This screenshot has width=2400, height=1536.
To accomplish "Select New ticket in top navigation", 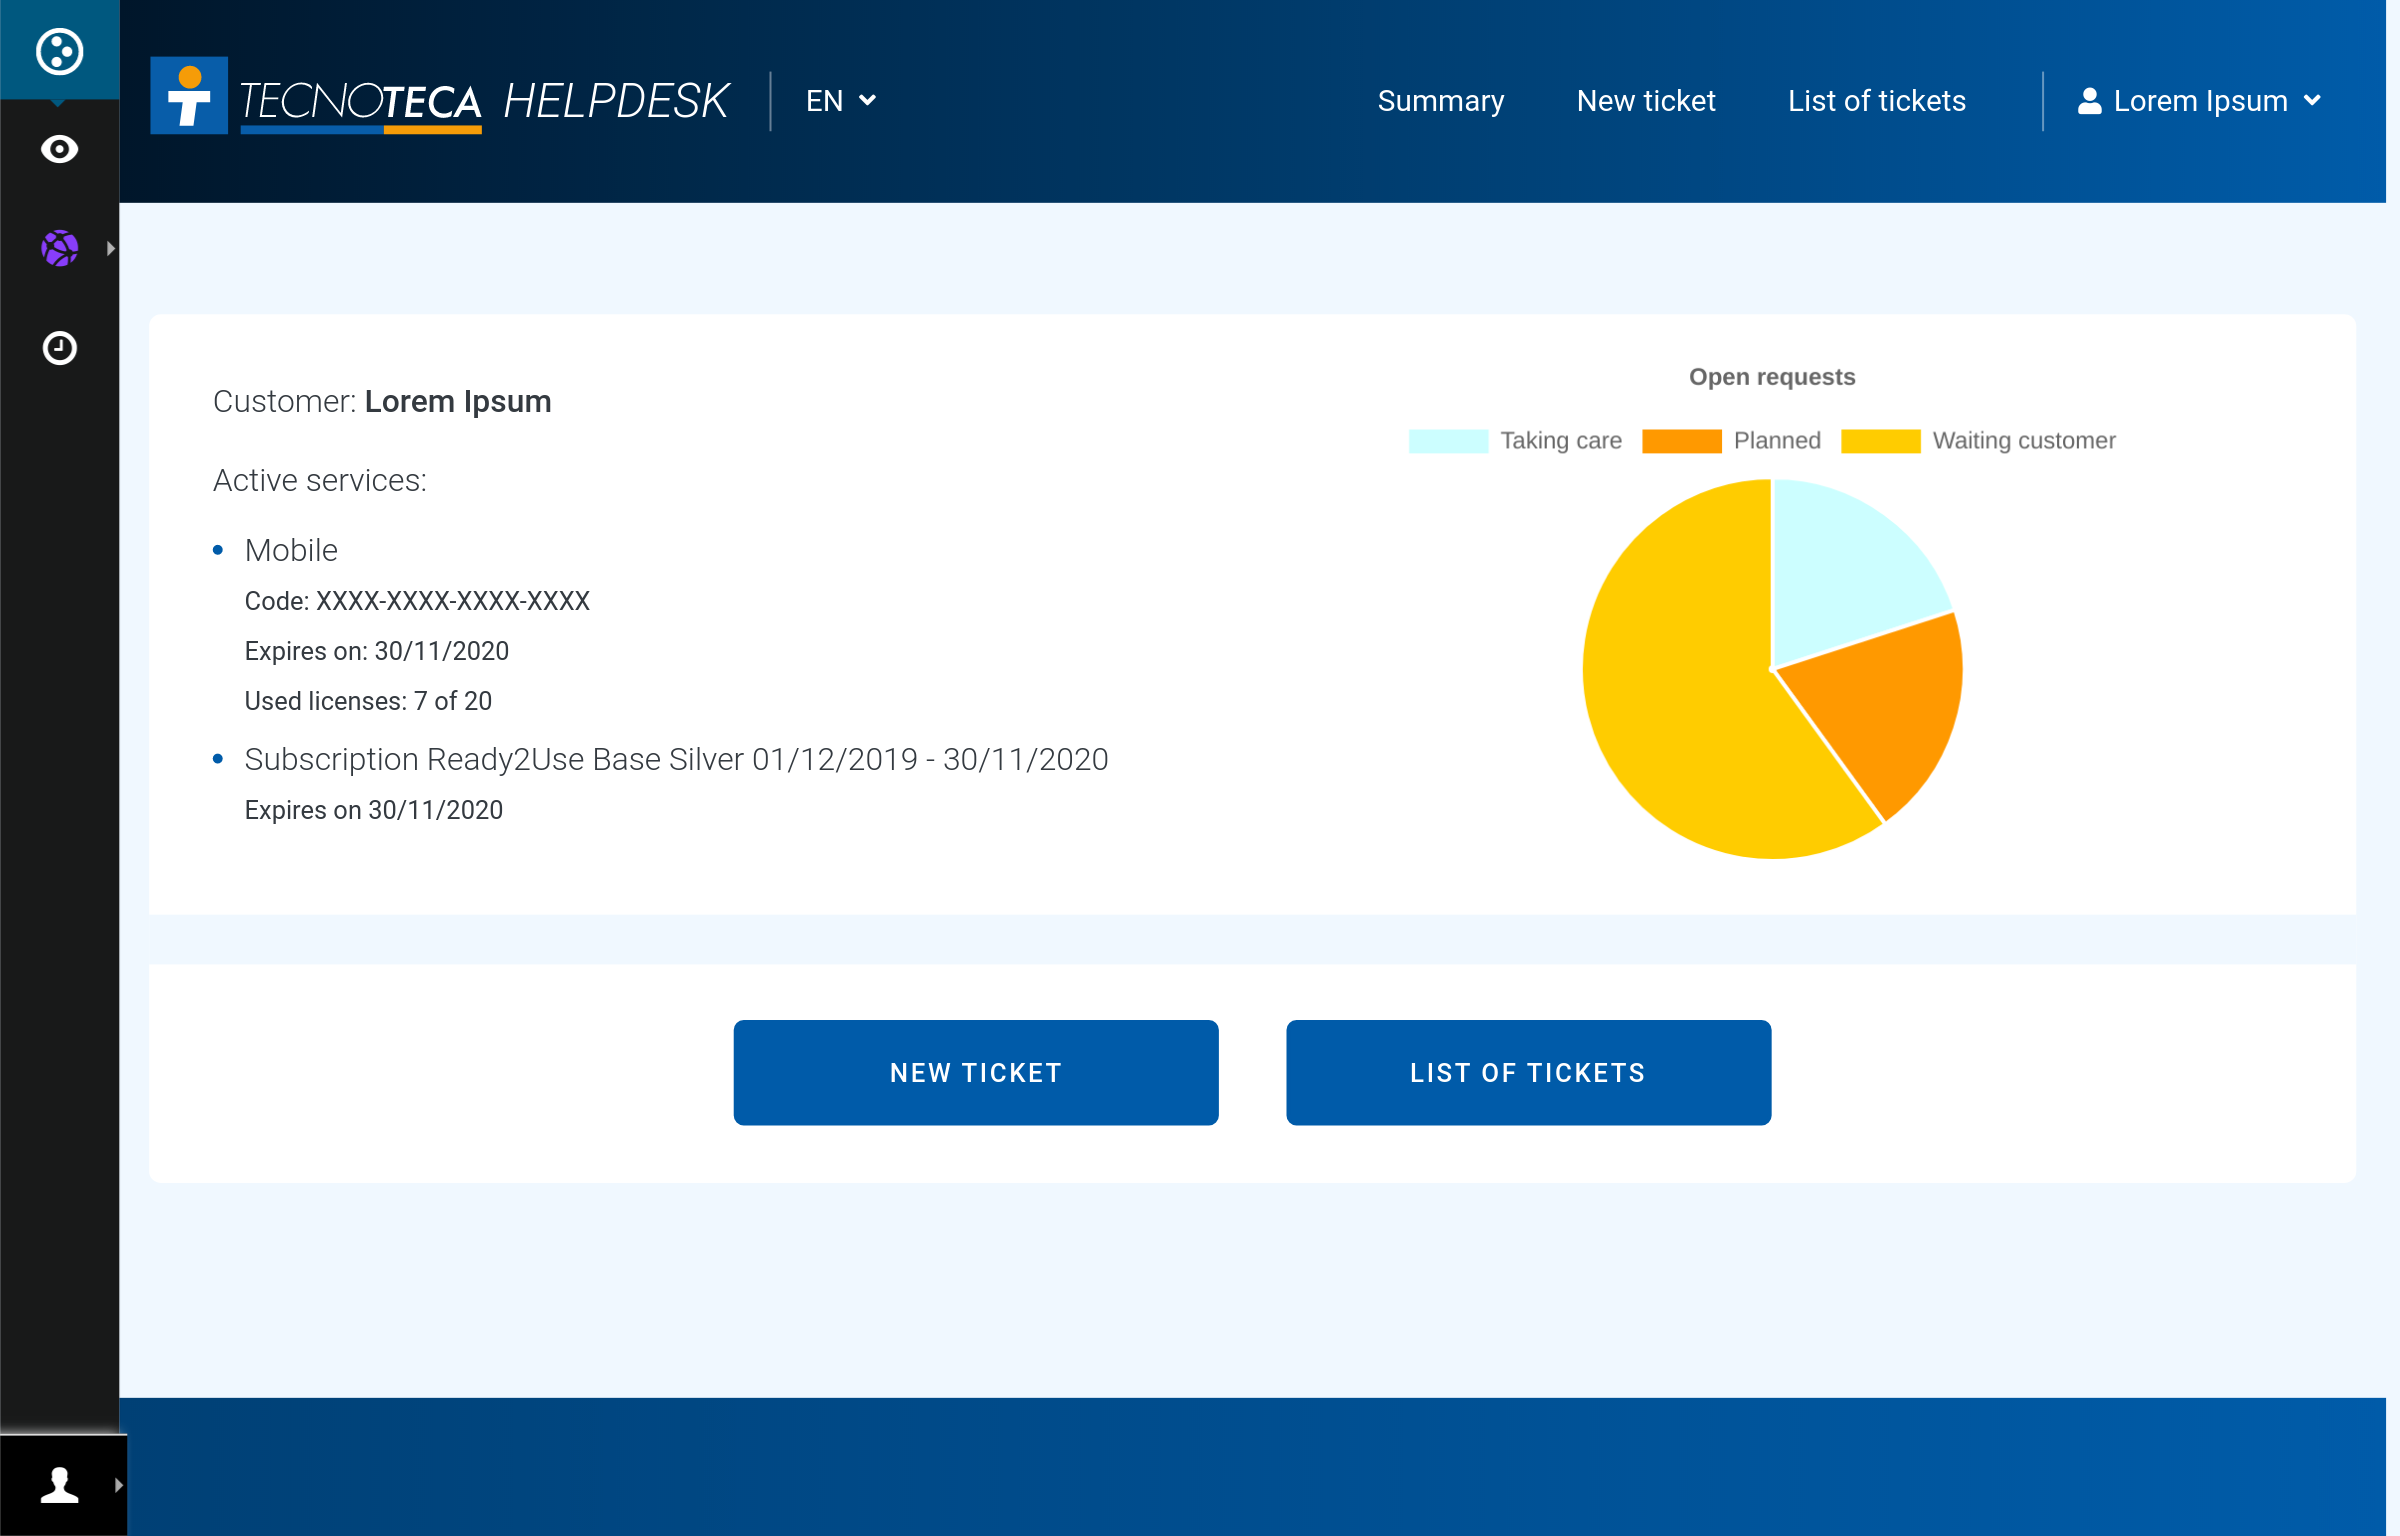I will point(1645,101).
